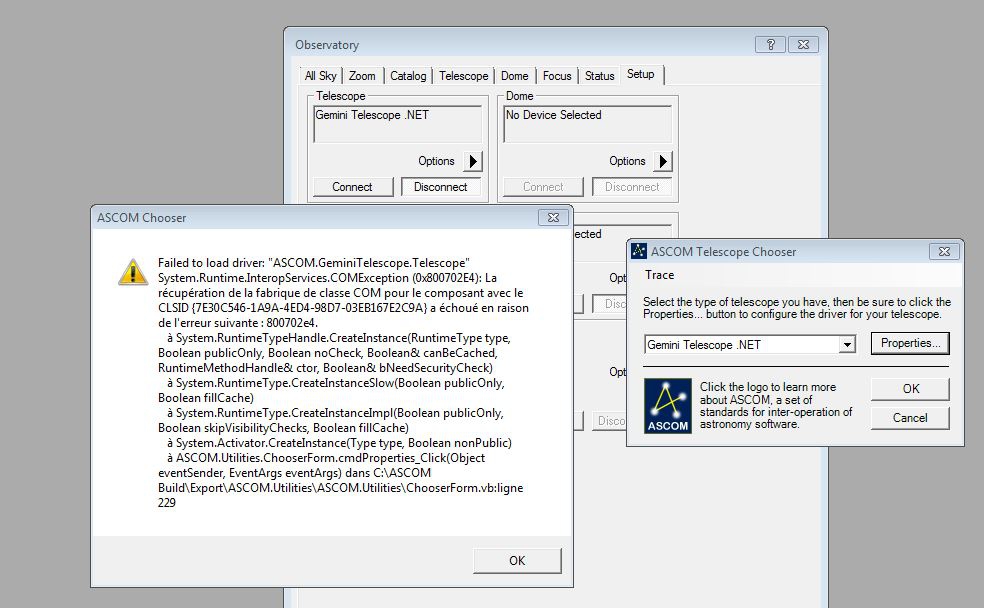The height and width of the screenshot is (608, 984).
Task: Select the Setup tab
Action: (641, 74)
